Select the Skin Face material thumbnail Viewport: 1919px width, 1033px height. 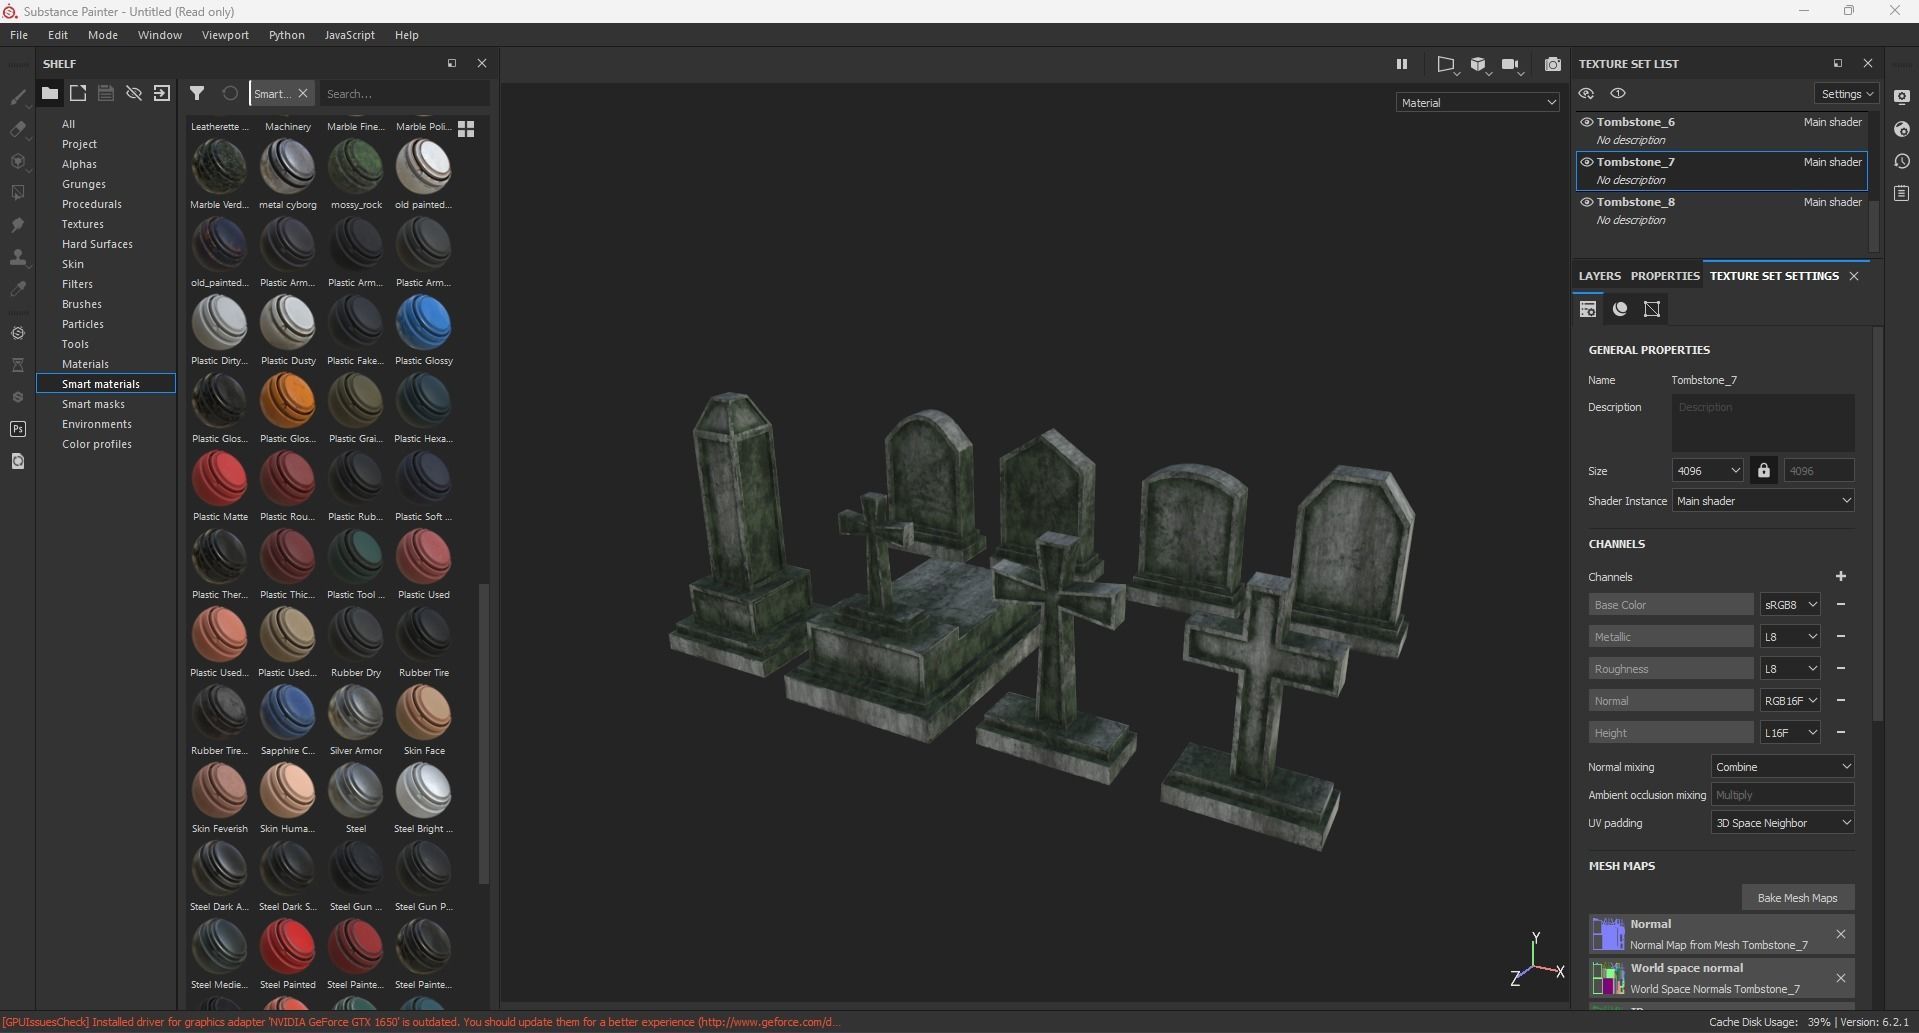[423, 713]
